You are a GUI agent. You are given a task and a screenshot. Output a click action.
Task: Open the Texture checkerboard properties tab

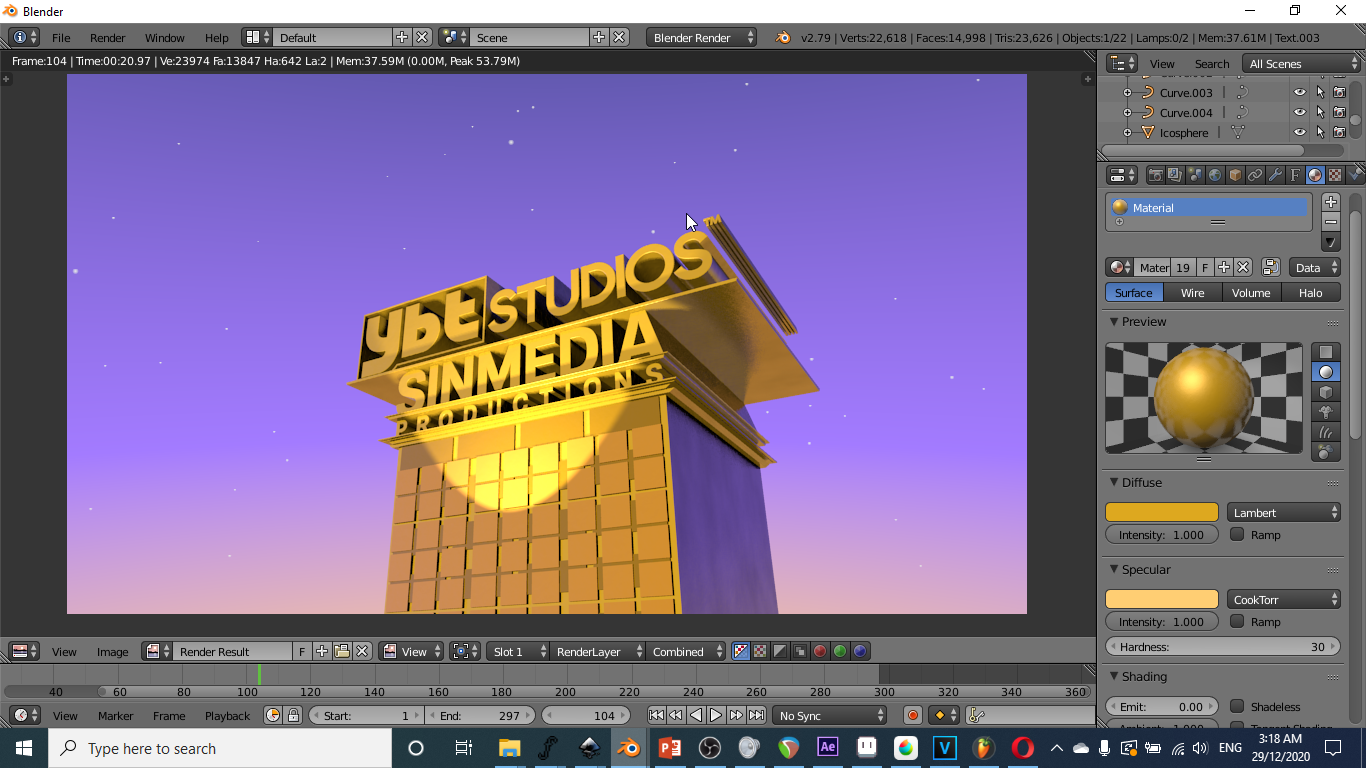(1335, 175)
